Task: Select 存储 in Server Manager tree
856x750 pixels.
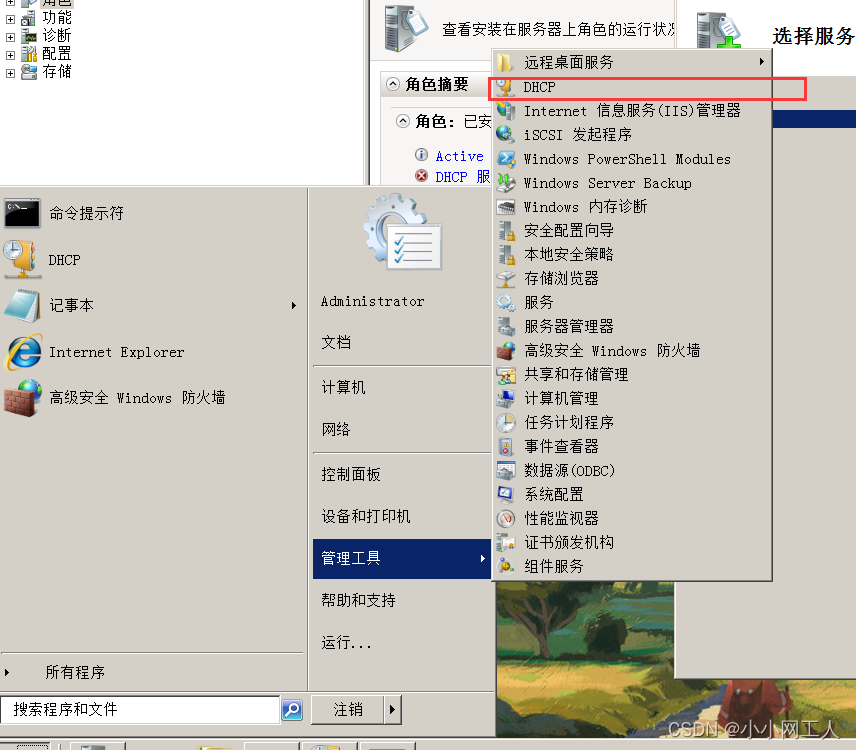Action: [x=57, y=72]
